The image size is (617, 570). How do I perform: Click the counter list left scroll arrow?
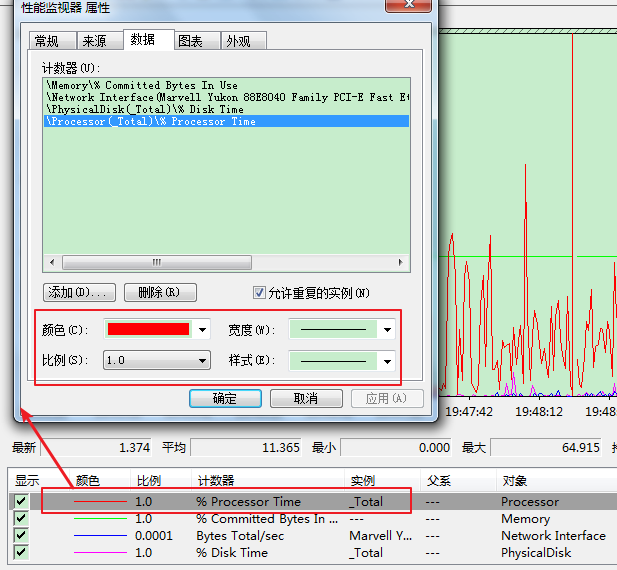[x=52, y=262]
